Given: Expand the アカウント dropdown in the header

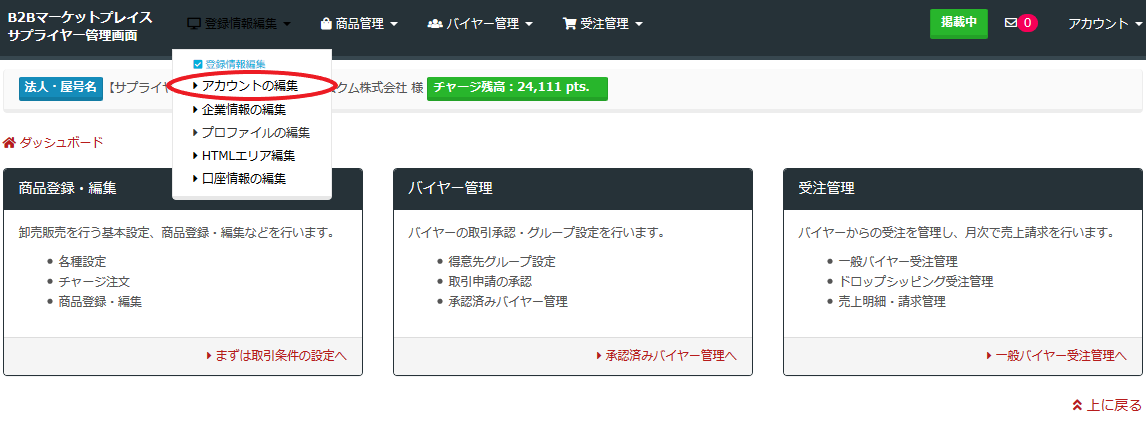Looking at the screenshot, I should click(x=1104, y=23).
